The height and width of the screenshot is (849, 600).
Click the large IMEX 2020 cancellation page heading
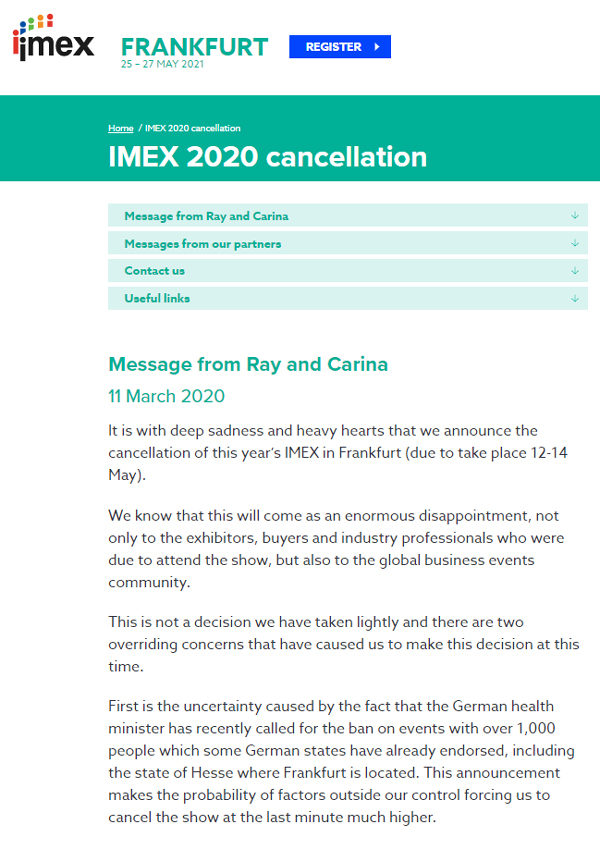[x=267, y=157]
